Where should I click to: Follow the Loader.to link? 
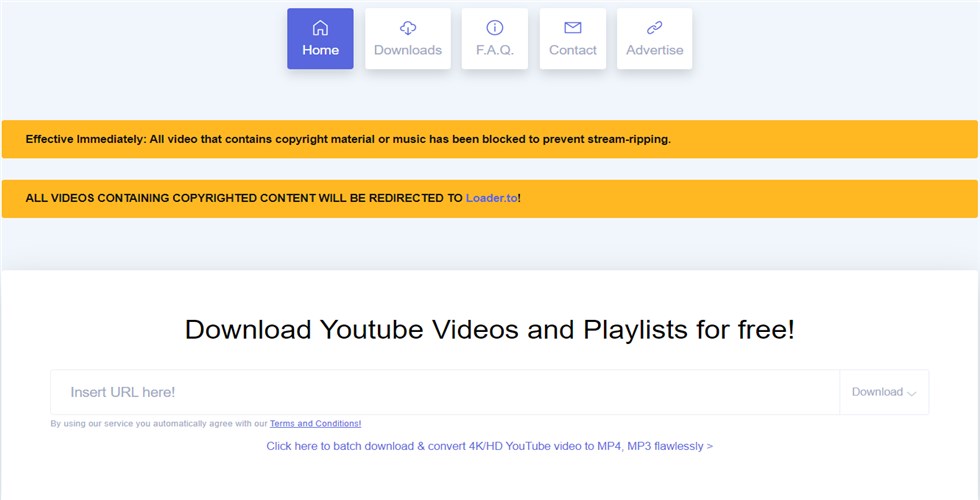(x=491, y=198)
